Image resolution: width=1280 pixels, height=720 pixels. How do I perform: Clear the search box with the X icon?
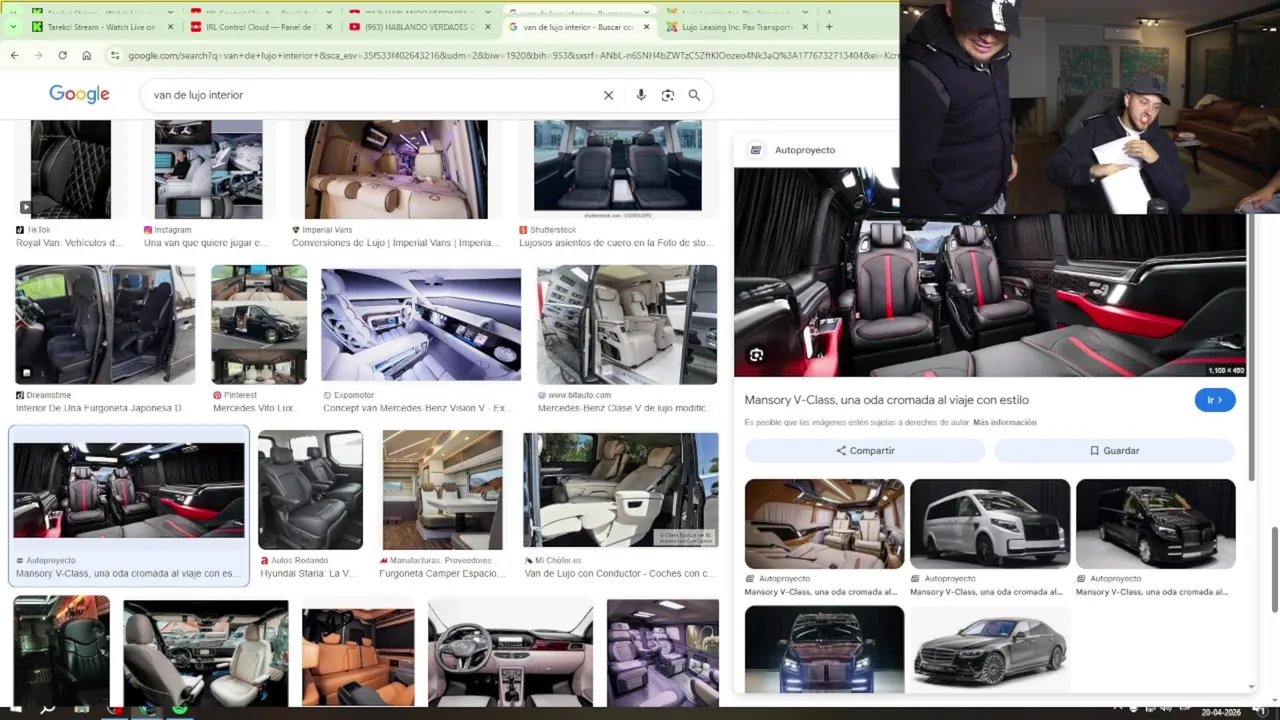click(608, 95)
